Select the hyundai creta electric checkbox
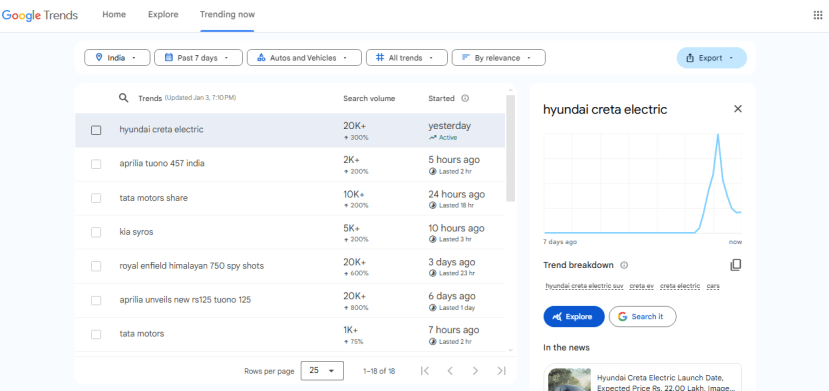Screen dimensions: 829x391 [x=96, y=130]
